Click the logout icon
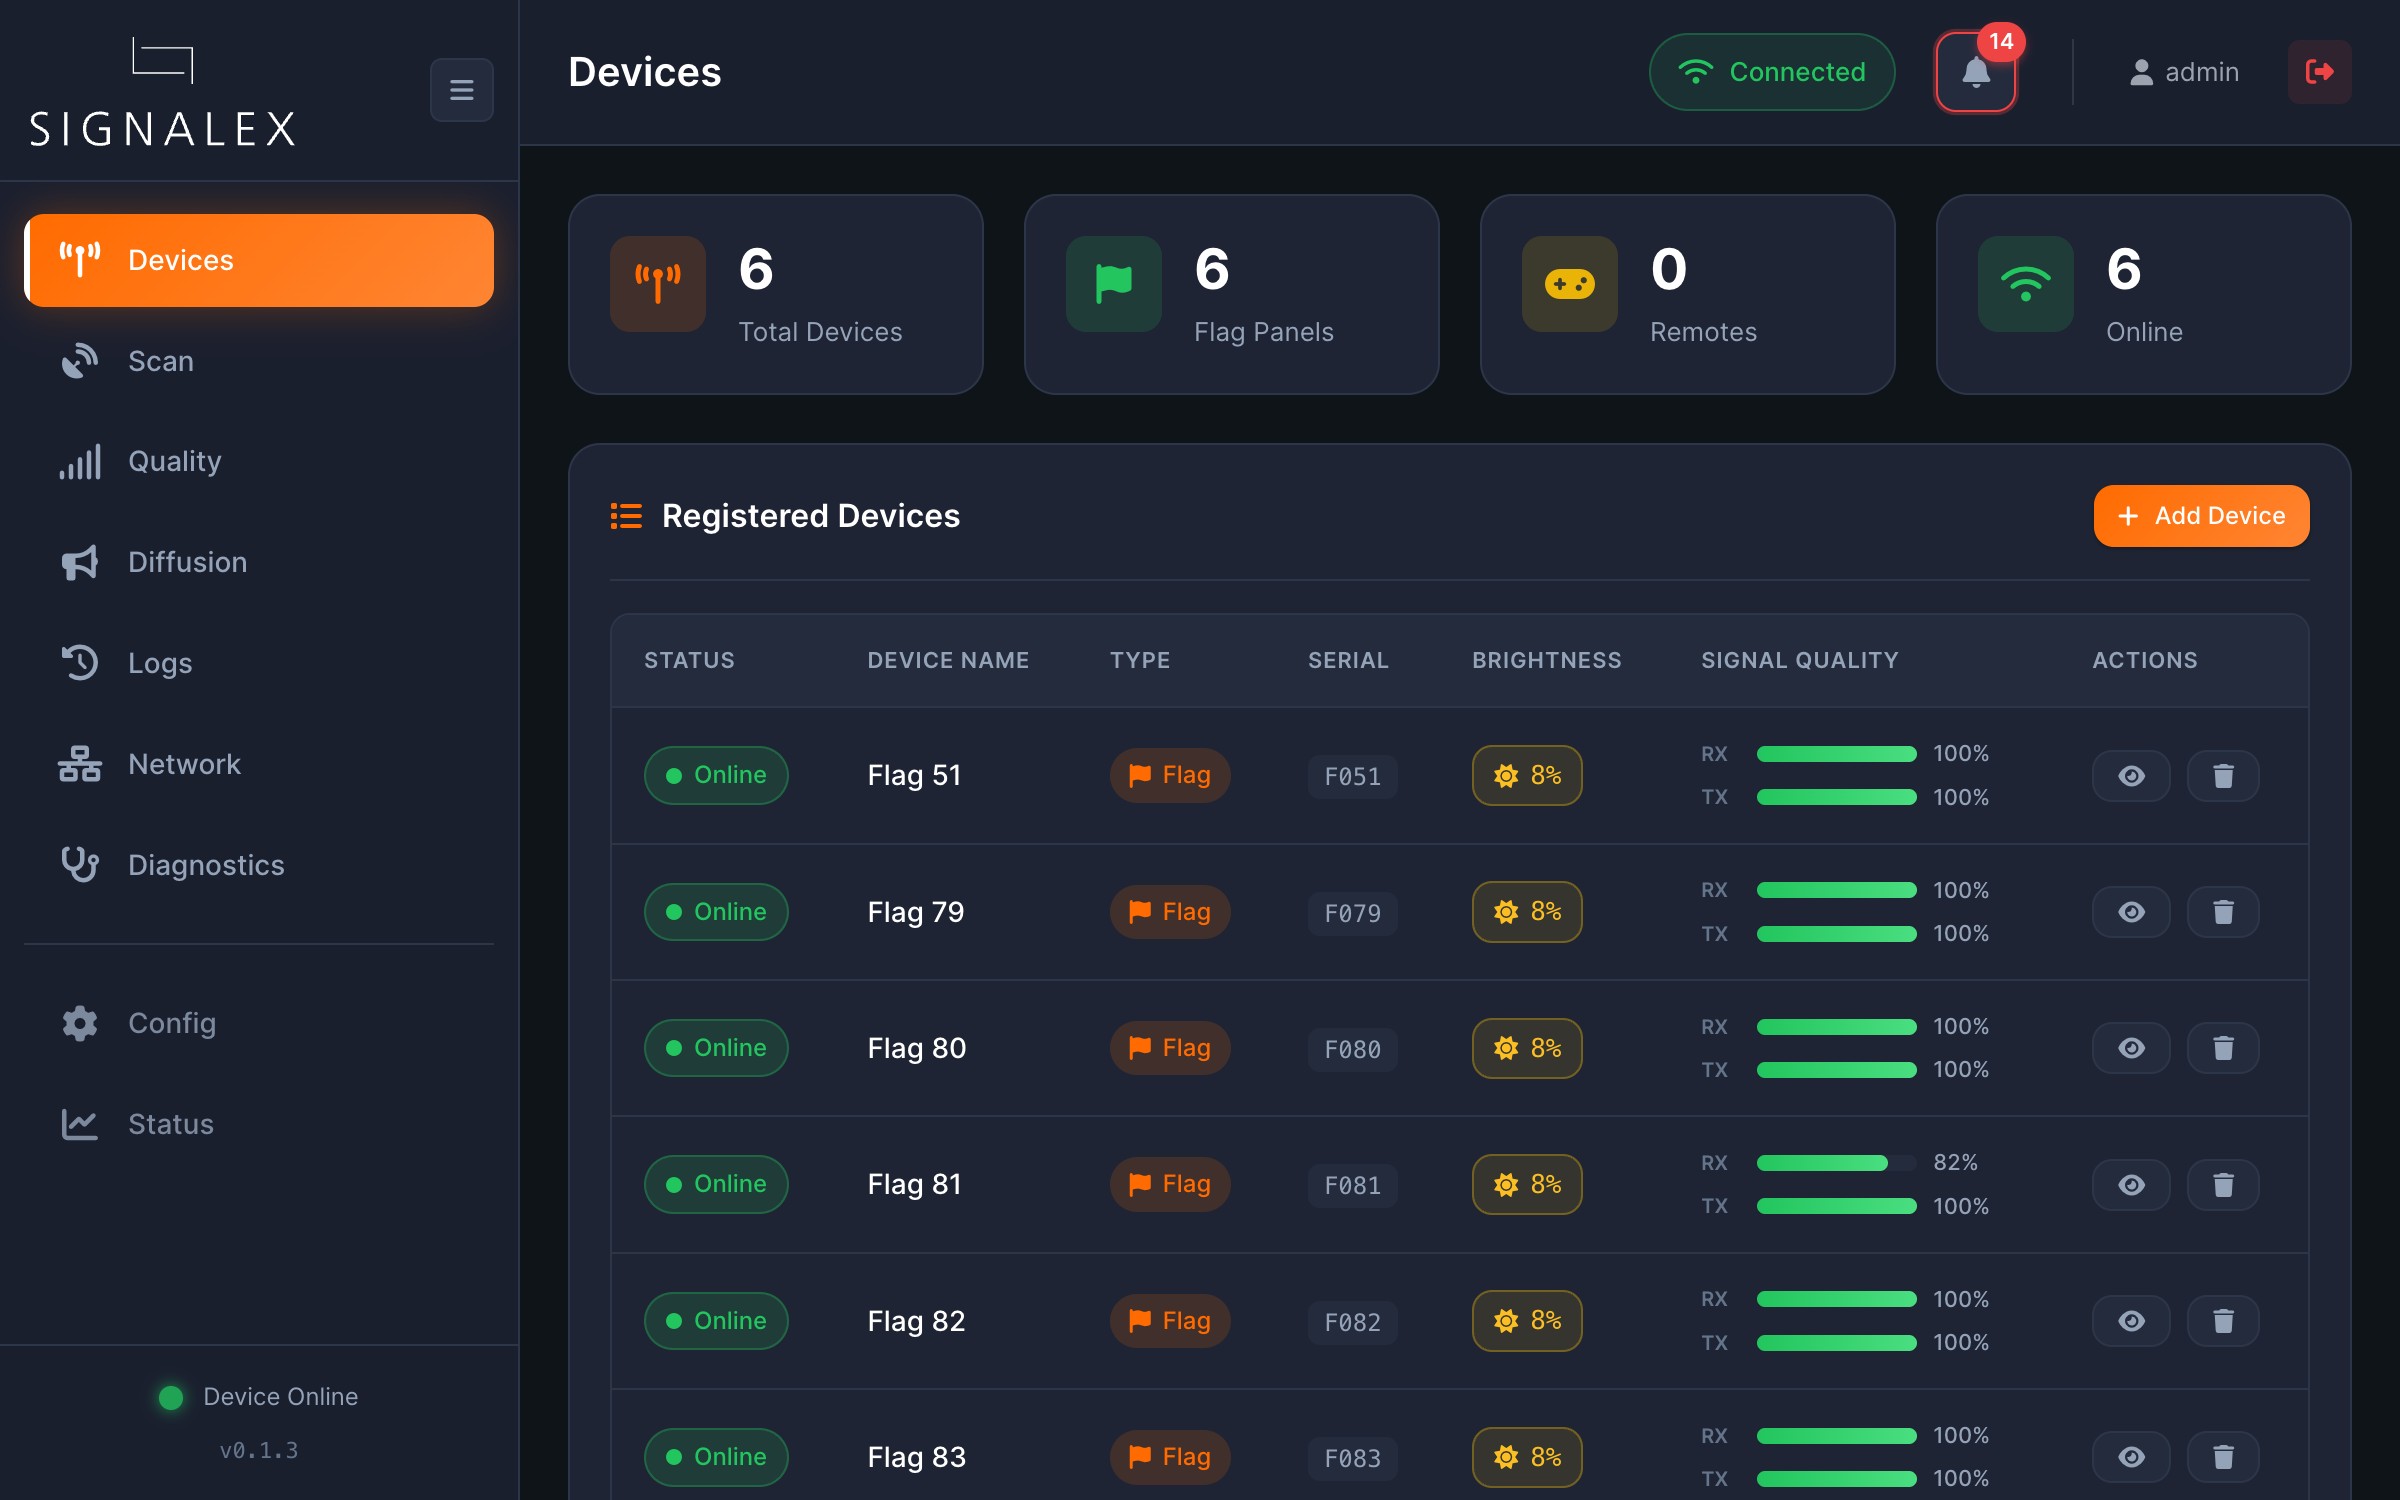Viewport: 2400px width, 1500px height. pyautogui.click(x=2319, y=72)
